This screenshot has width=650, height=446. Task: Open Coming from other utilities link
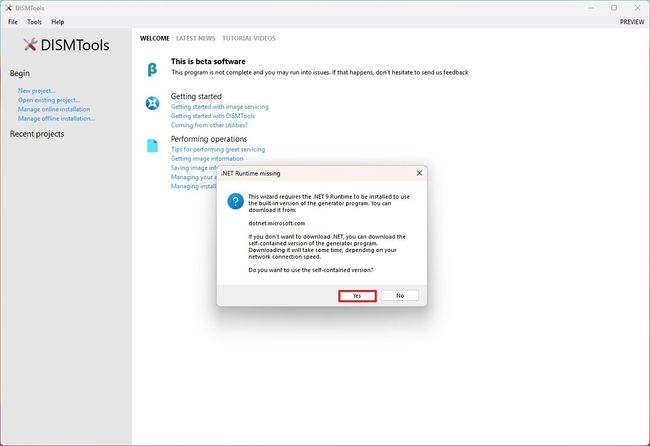(209, 125)
